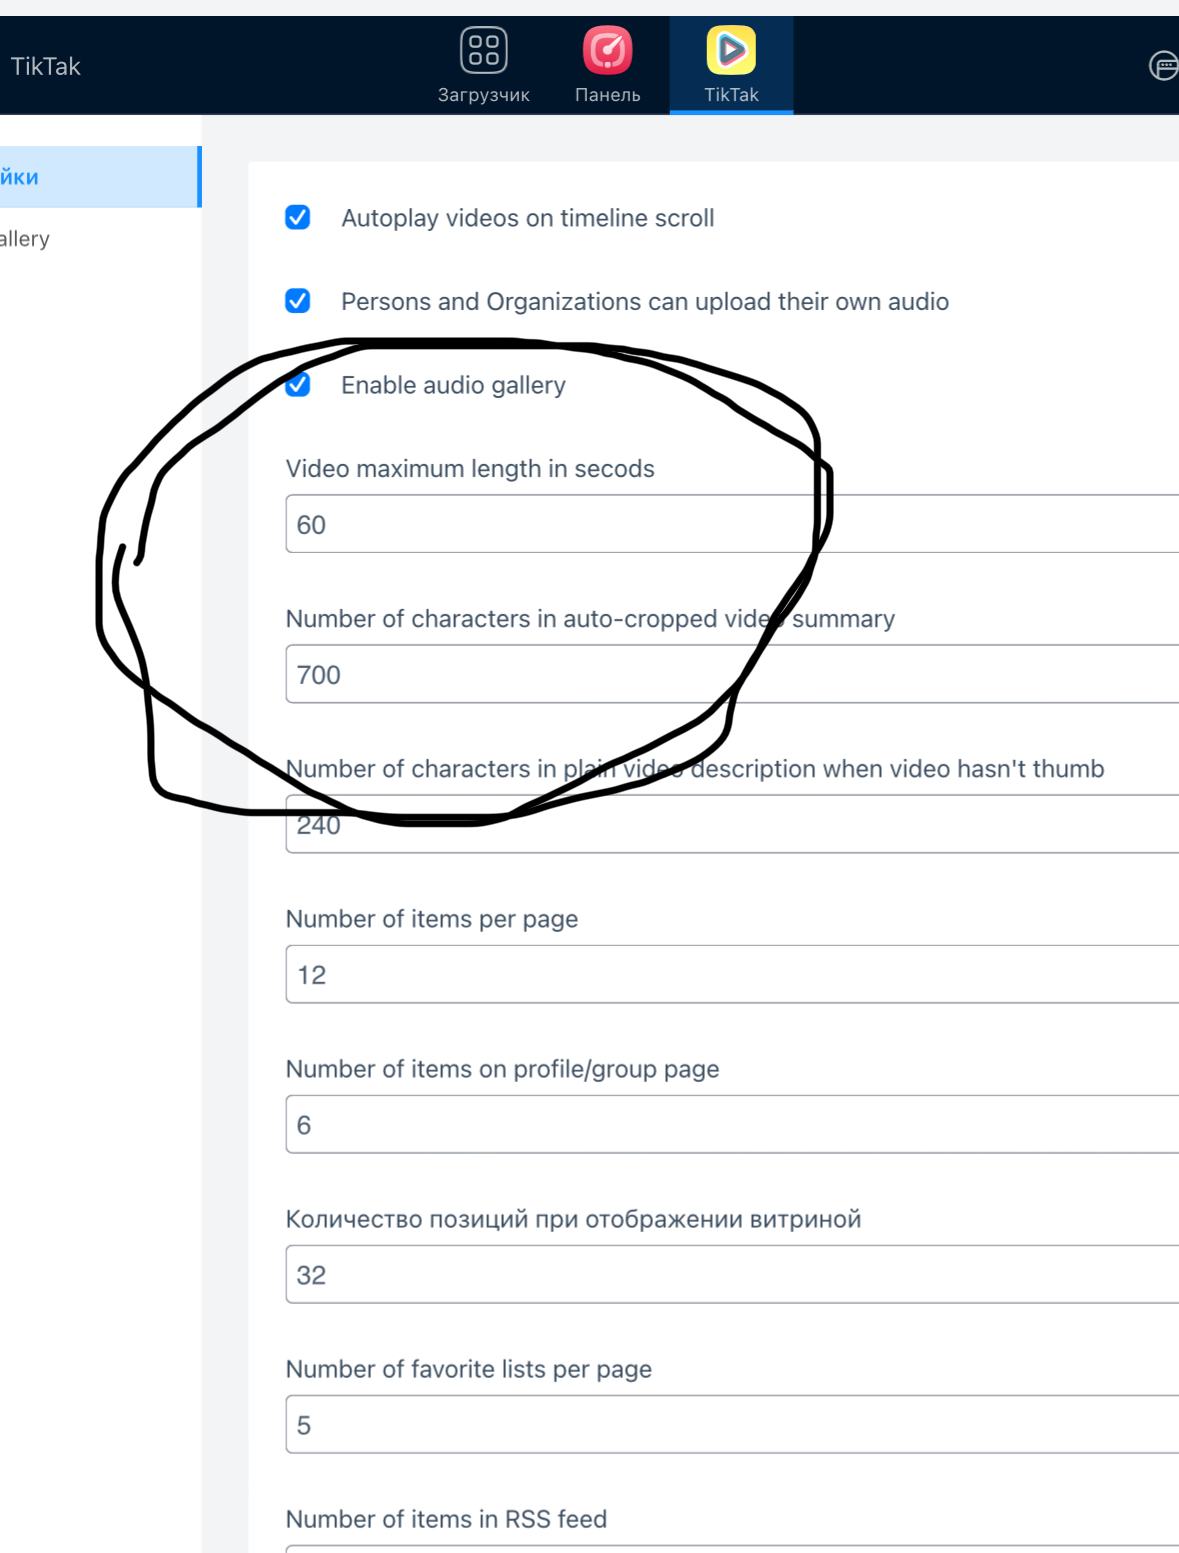Click the chat icon at the top right
This screenshot has height=1553, width=1179.
coord(1163,66)
